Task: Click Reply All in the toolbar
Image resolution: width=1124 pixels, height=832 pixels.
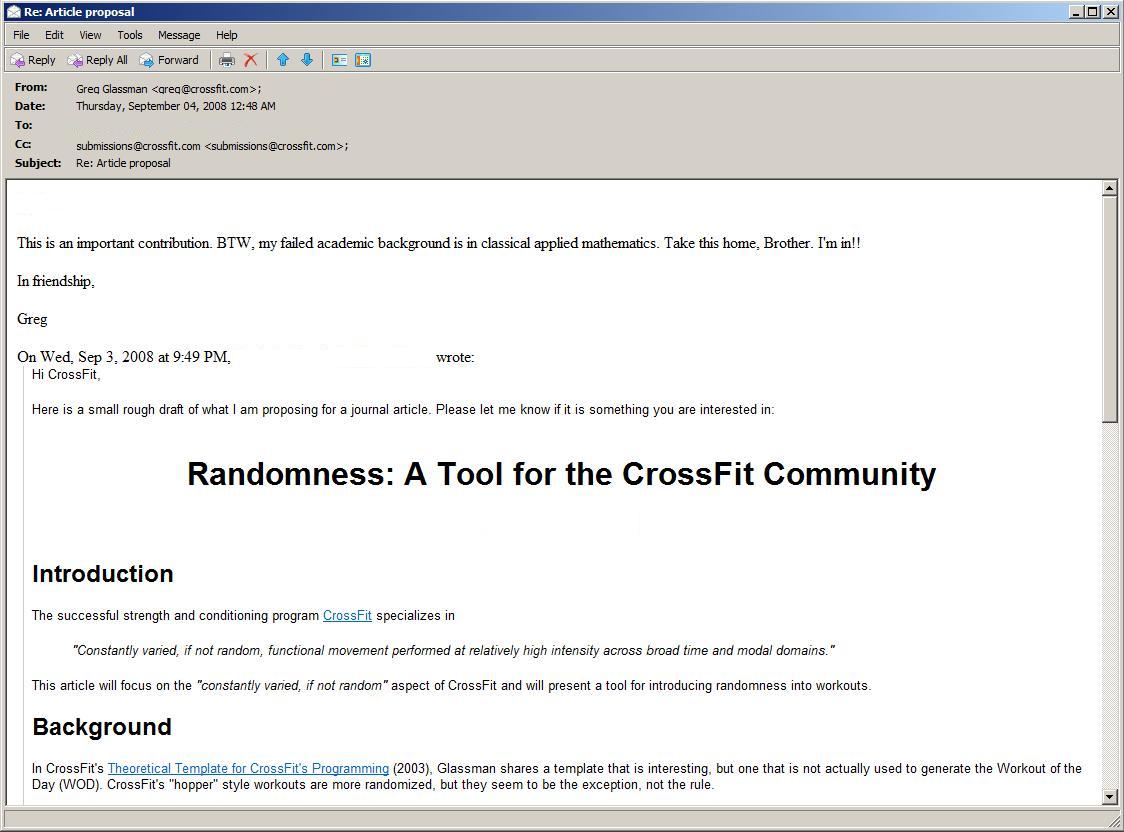Action: click(97, 60)
